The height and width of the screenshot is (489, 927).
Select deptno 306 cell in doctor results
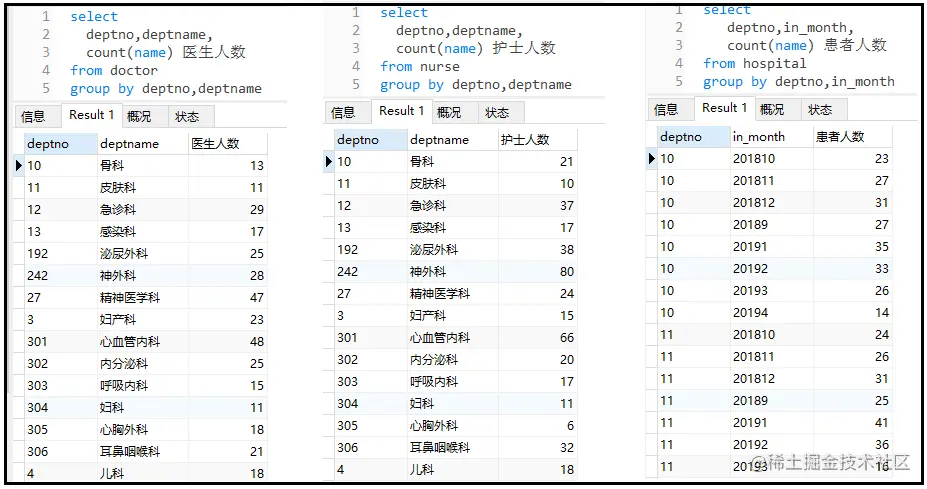(60, 452)
